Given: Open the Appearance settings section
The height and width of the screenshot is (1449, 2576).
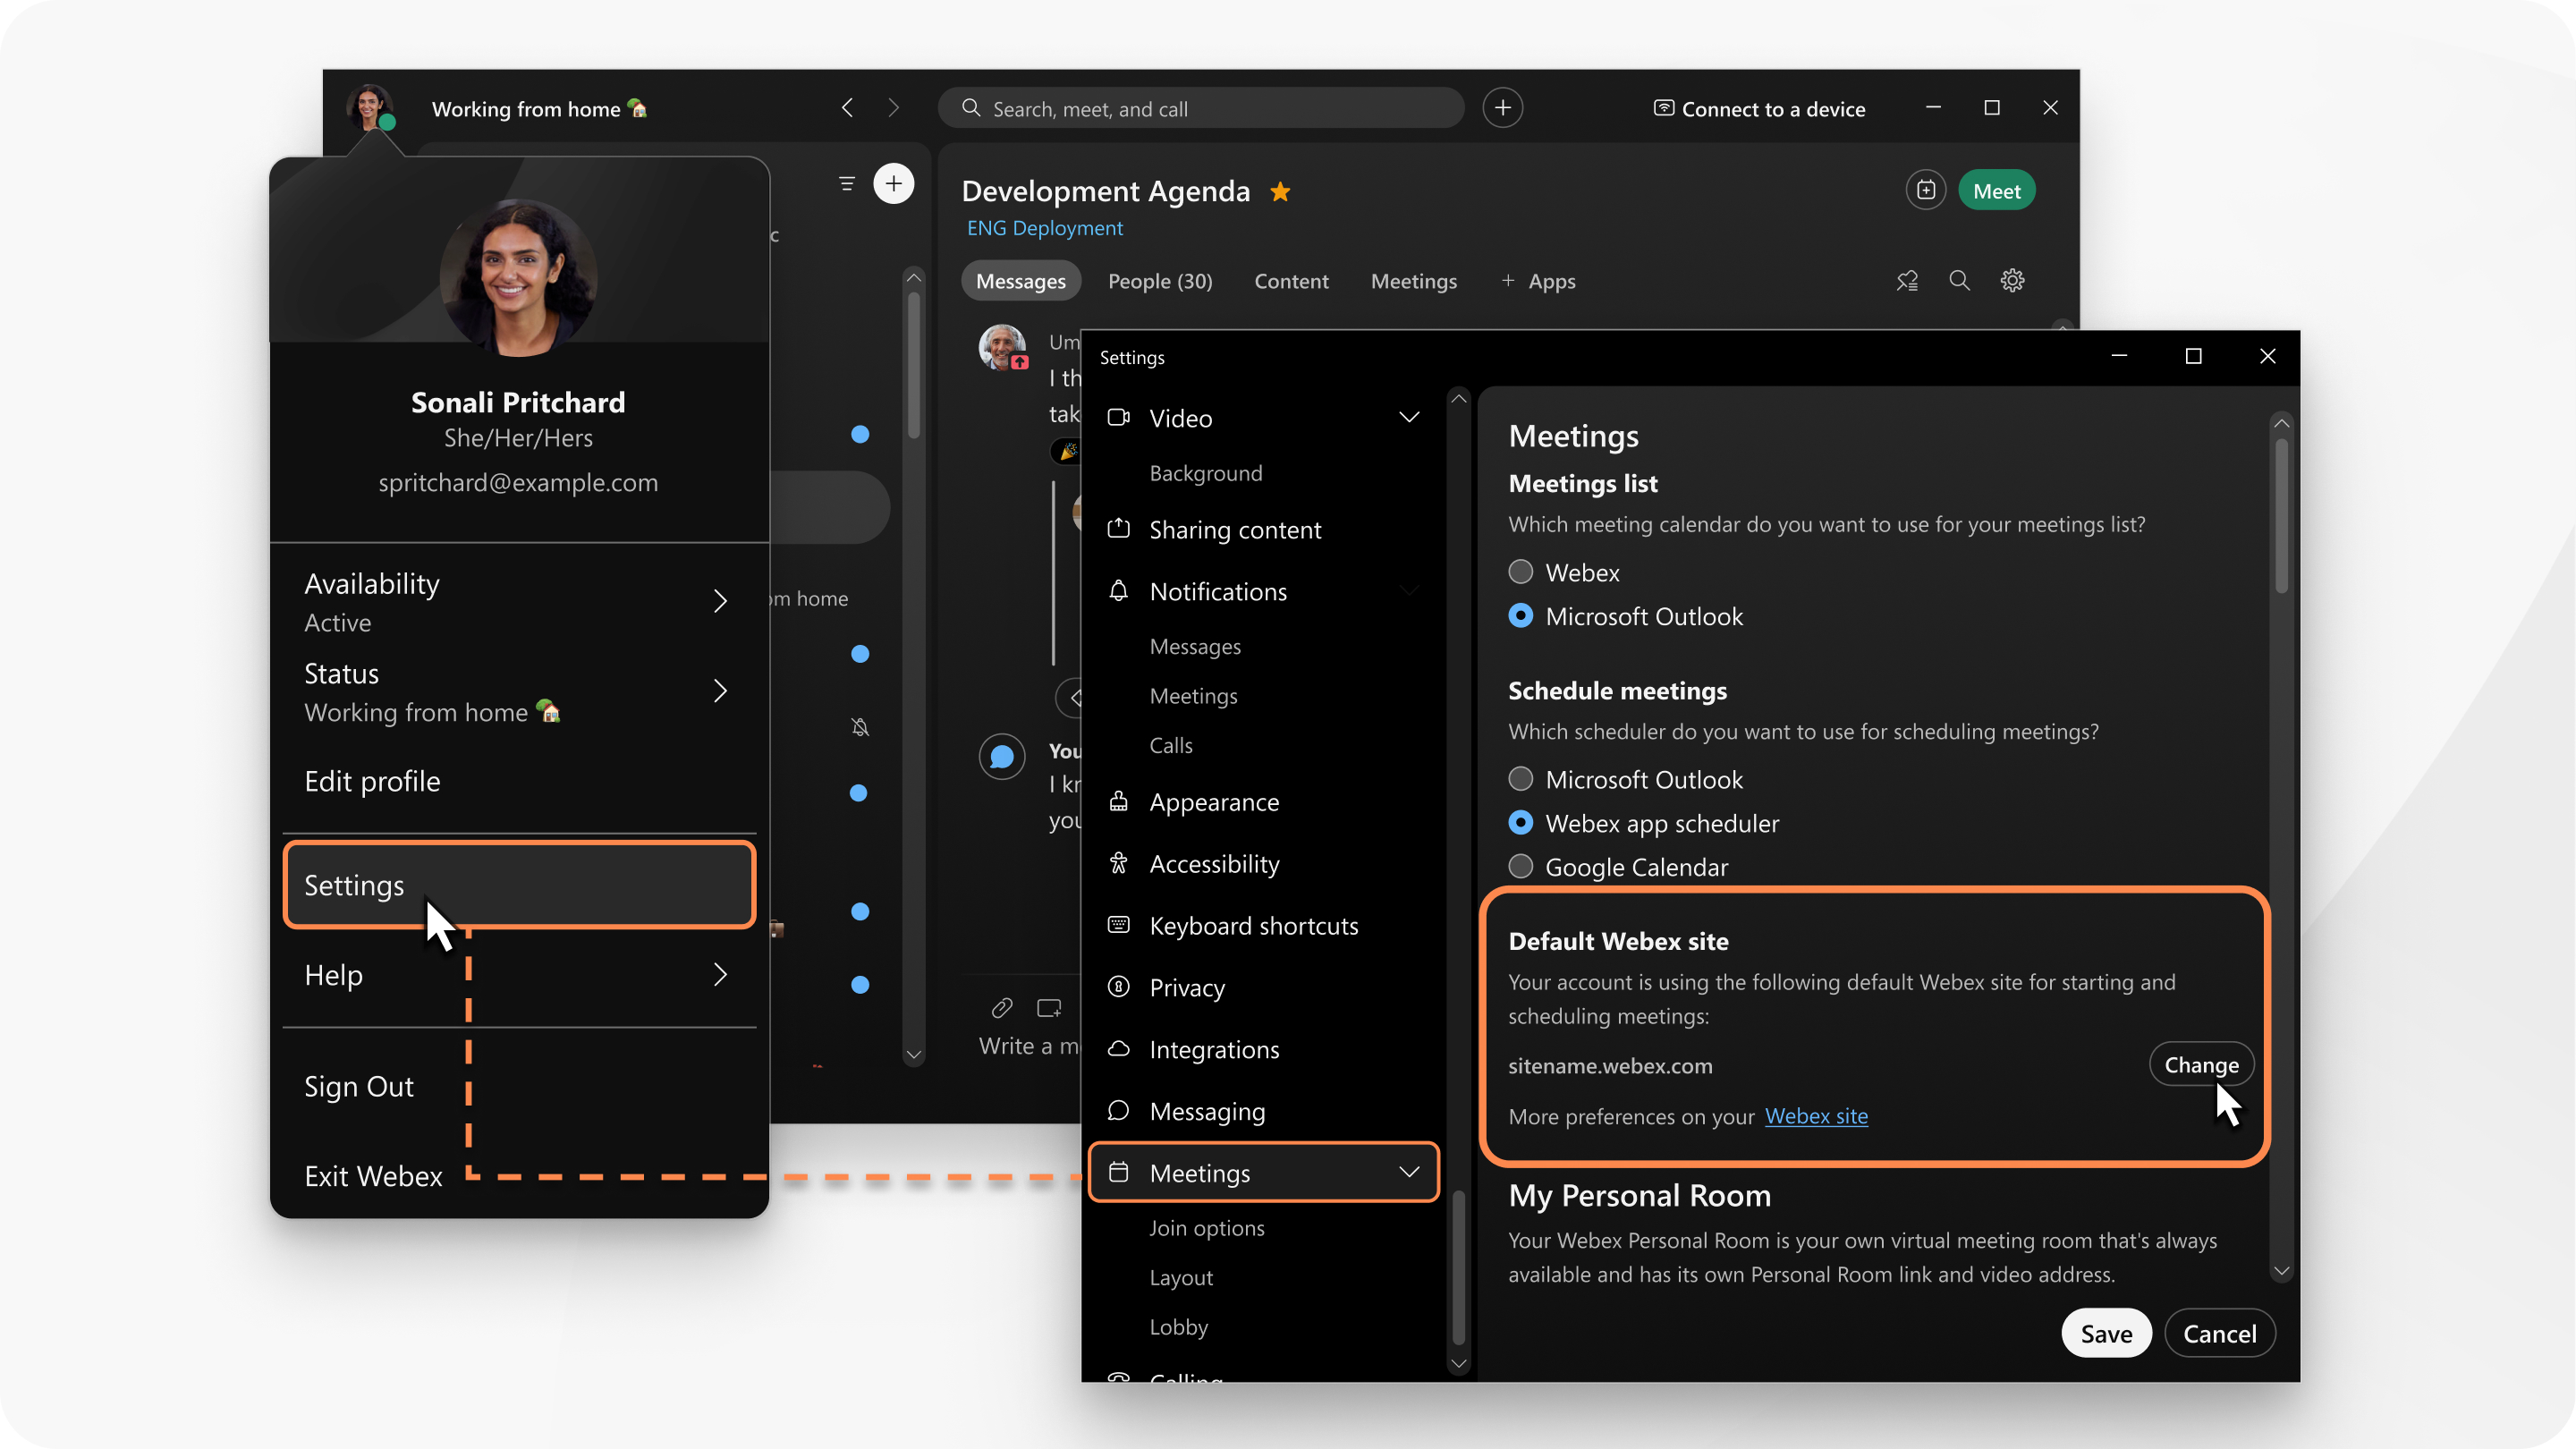Looking at the screenshot, I should tap(1214, 800).
